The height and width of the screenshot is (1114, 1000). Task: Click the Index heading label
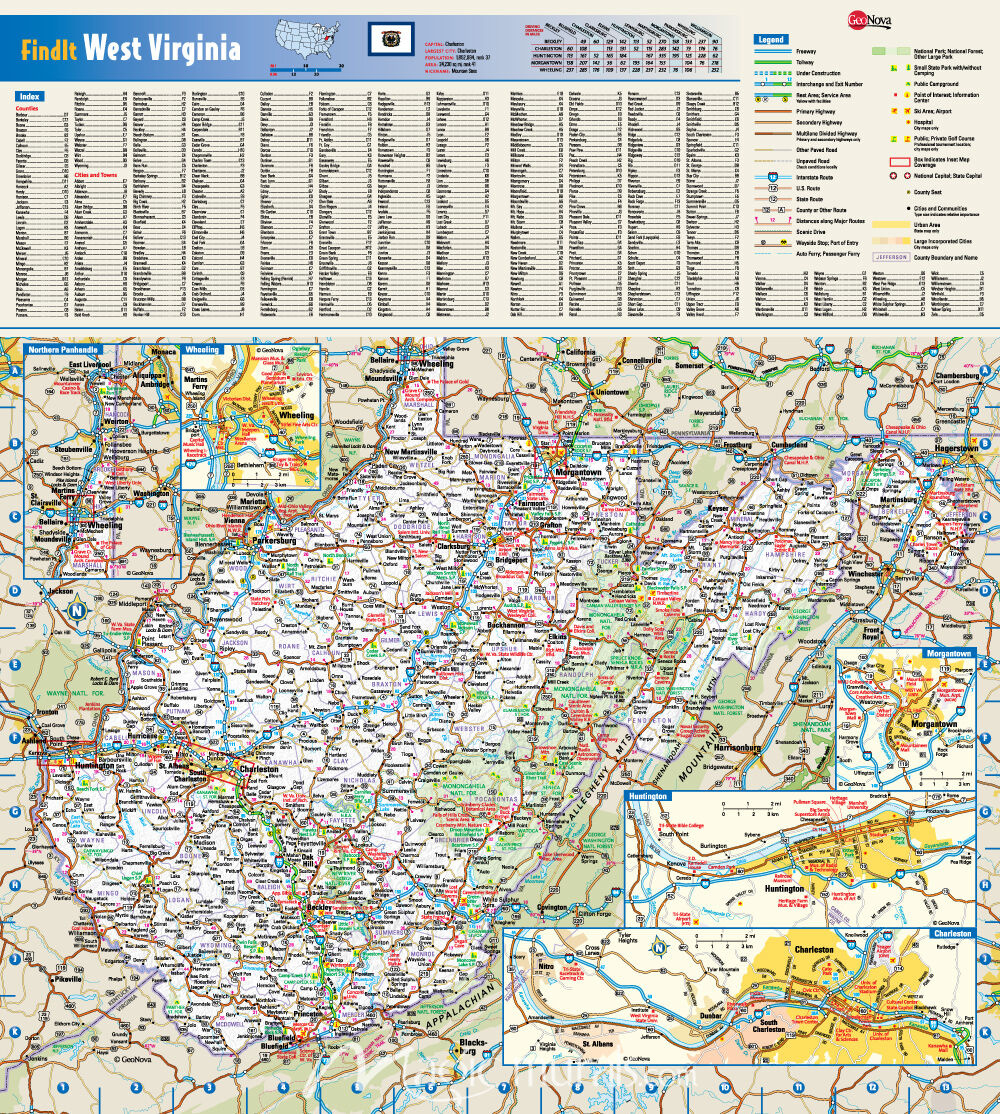29,97
